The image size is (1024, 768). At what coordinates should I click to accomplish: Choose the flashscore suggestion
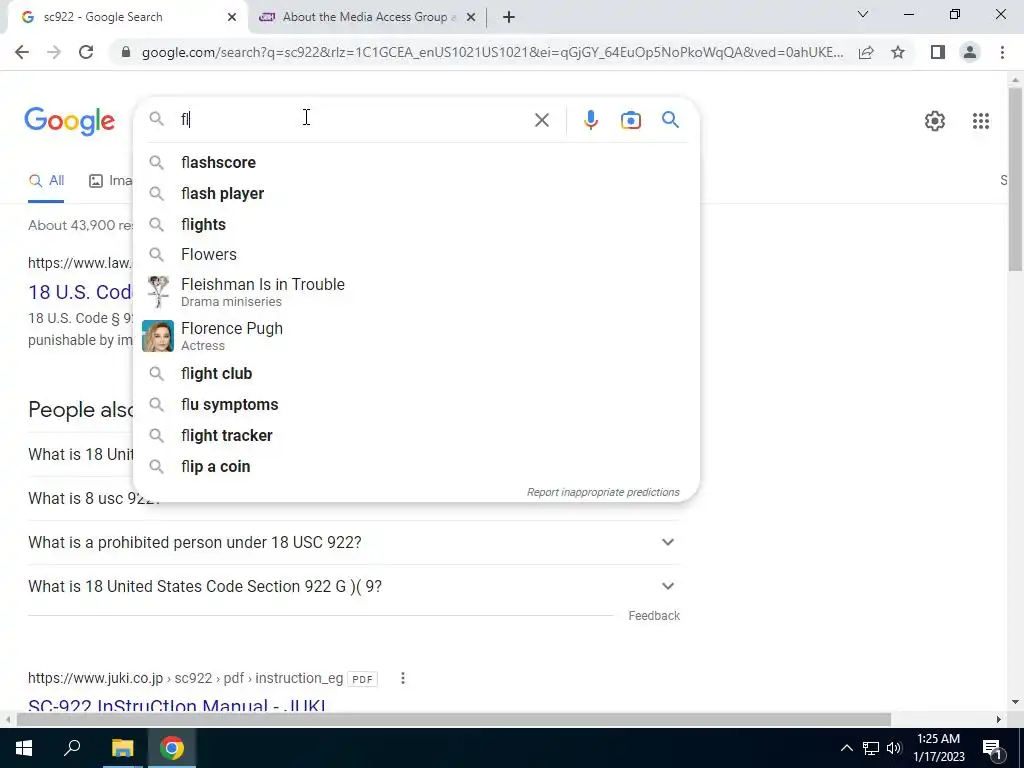(x=416, y=163)
